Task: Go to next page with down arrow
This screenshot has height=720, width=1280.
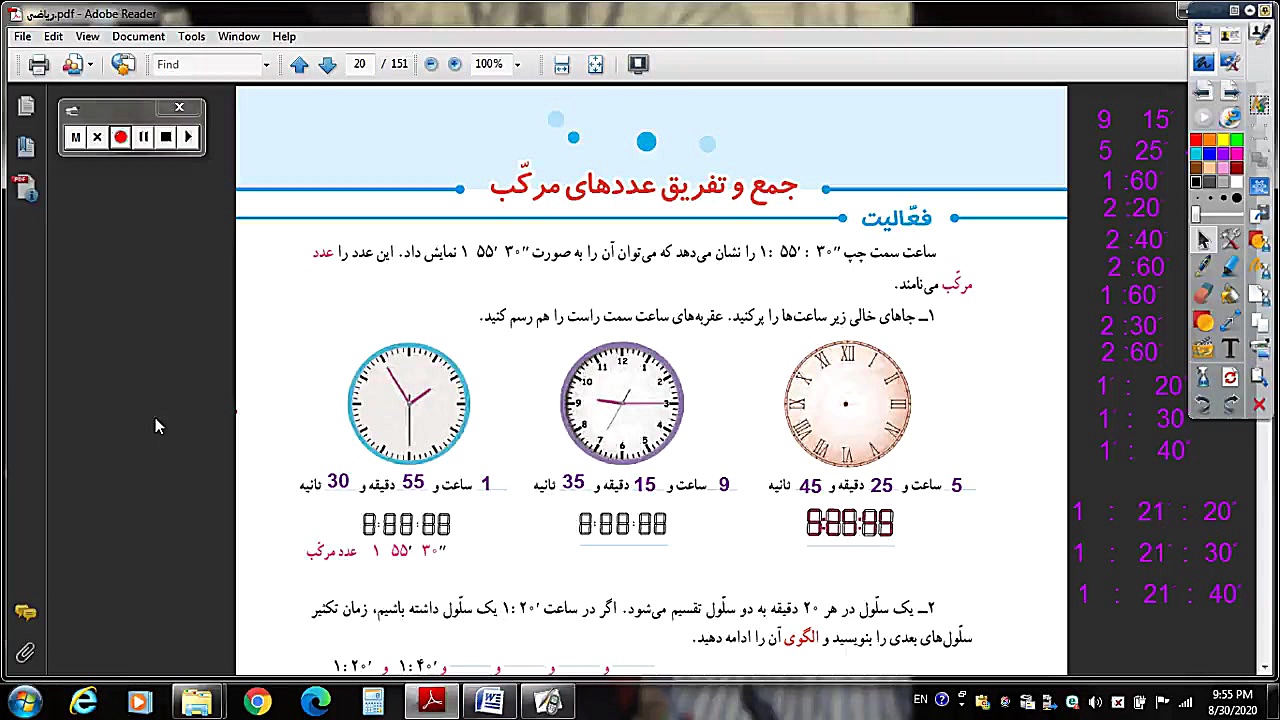Action: click(327, 65)
